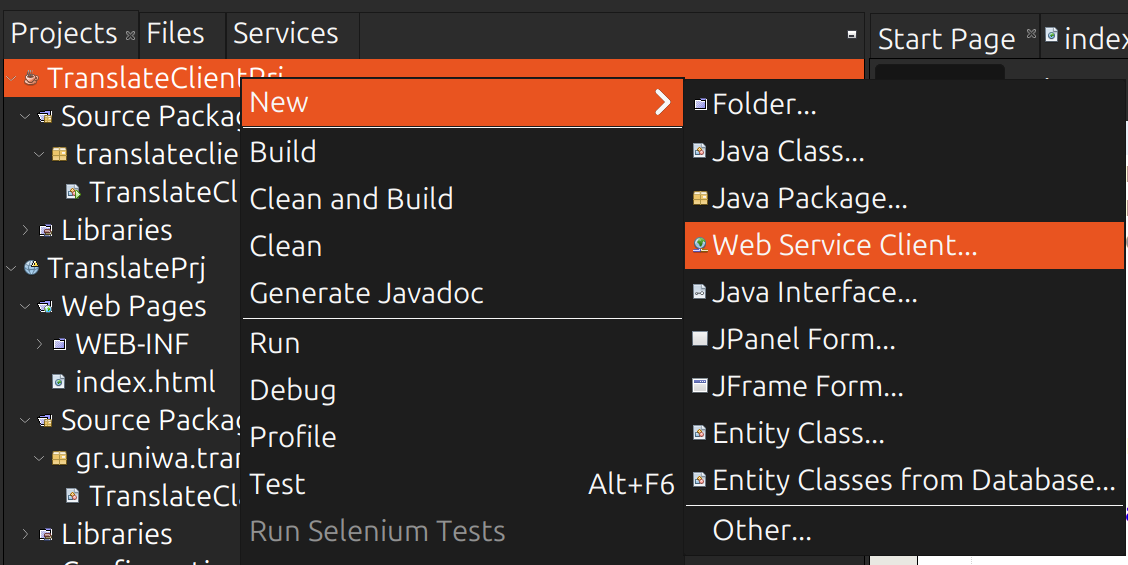Switch to the Files tab
The width and height of the screenshot is (1128, 565).
click(175, 34)
